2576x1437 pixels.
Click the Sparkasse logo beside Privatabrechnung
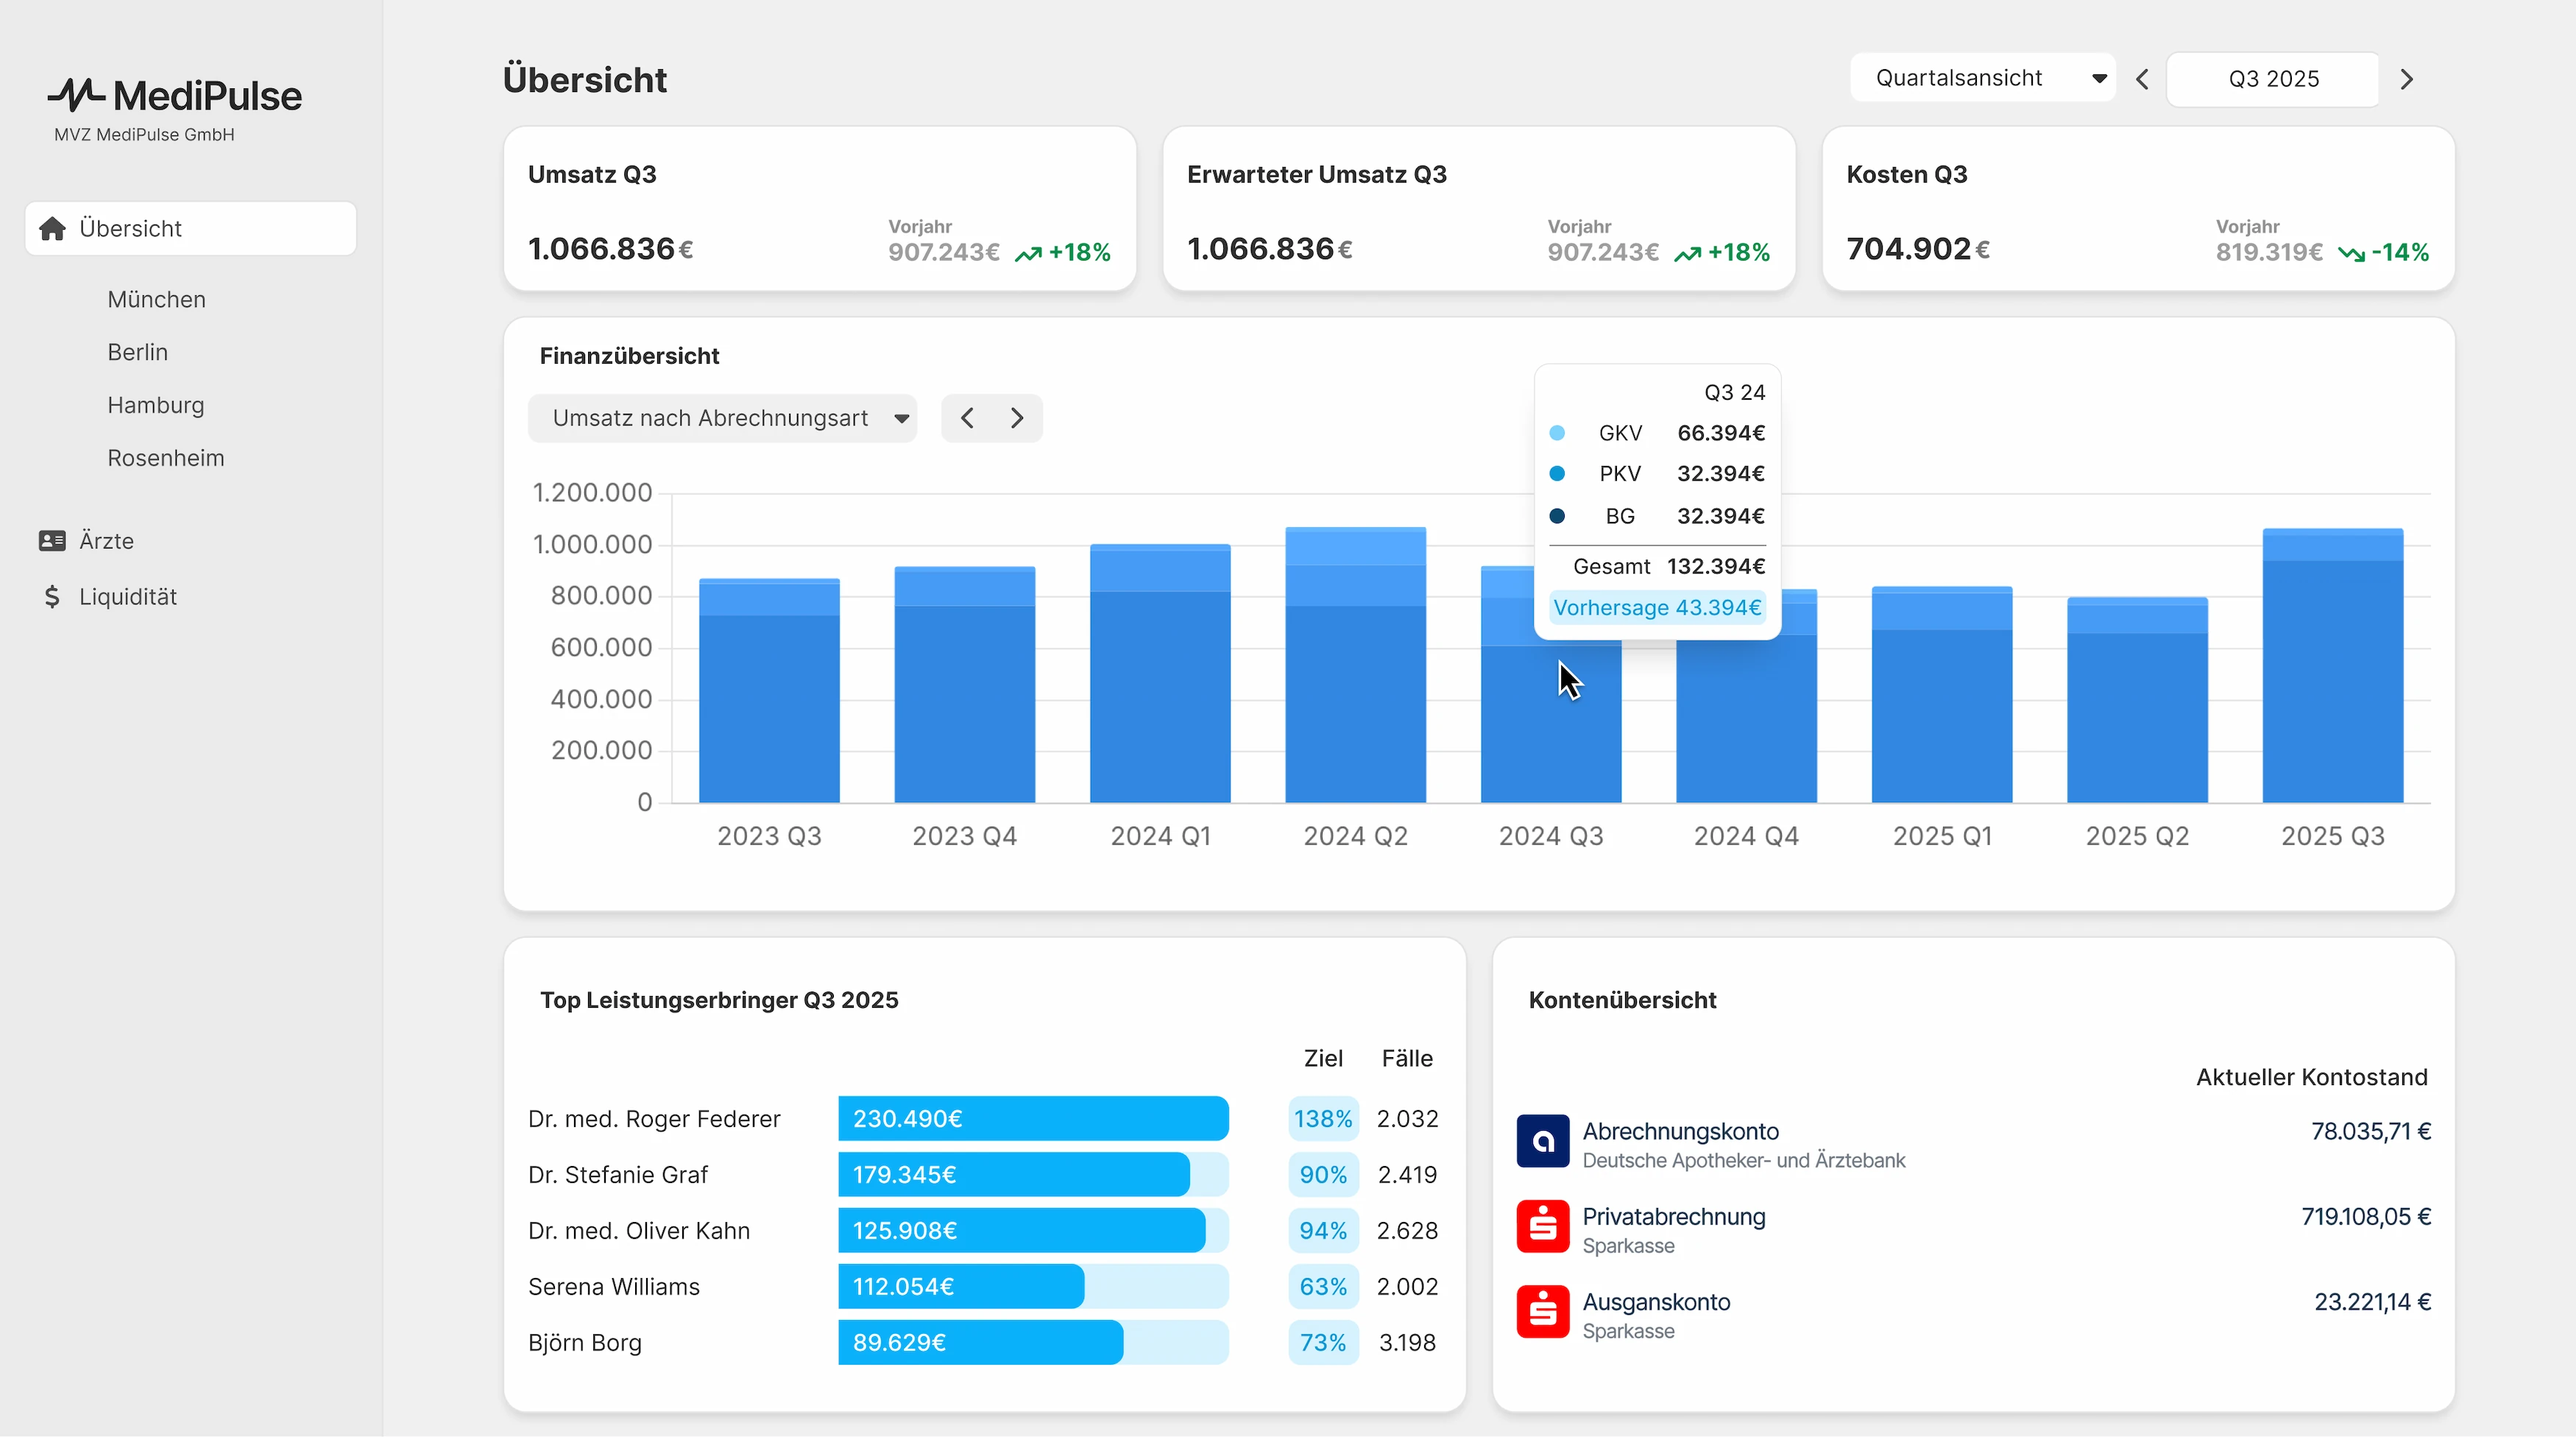[1542, 1227]
